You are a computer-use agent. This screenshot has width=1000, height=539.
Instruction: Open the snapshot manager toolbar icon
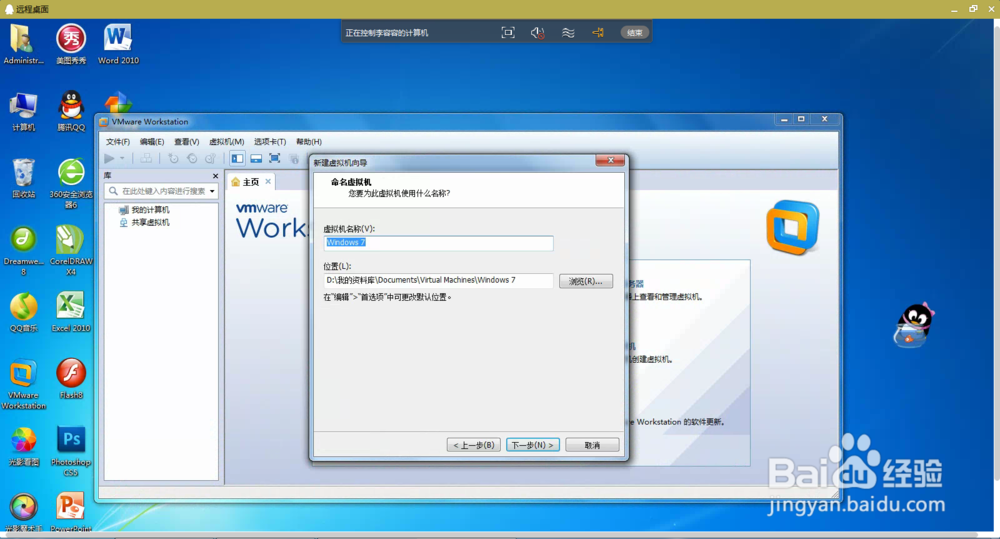tap(210, 158)
